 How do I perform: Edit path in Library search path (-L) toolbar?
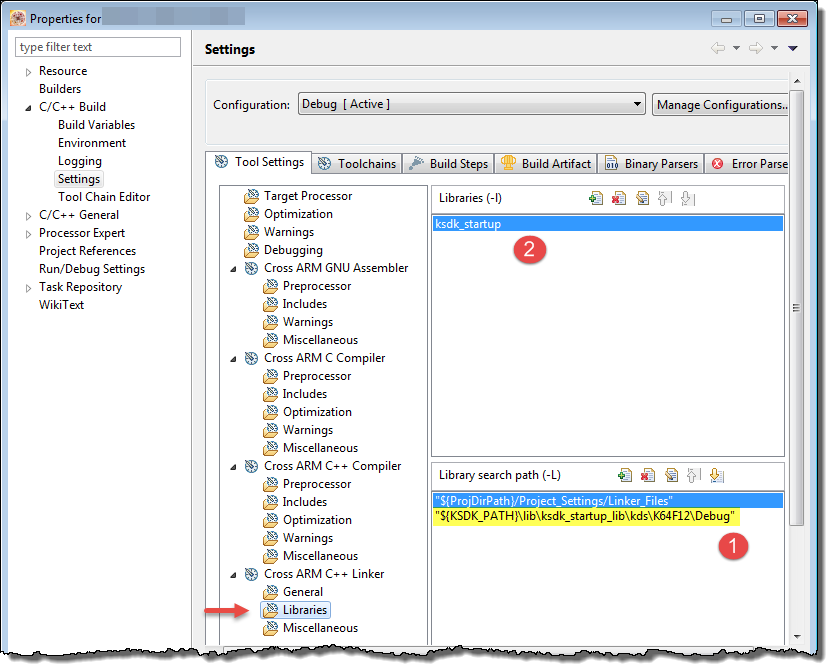[672, 475]
